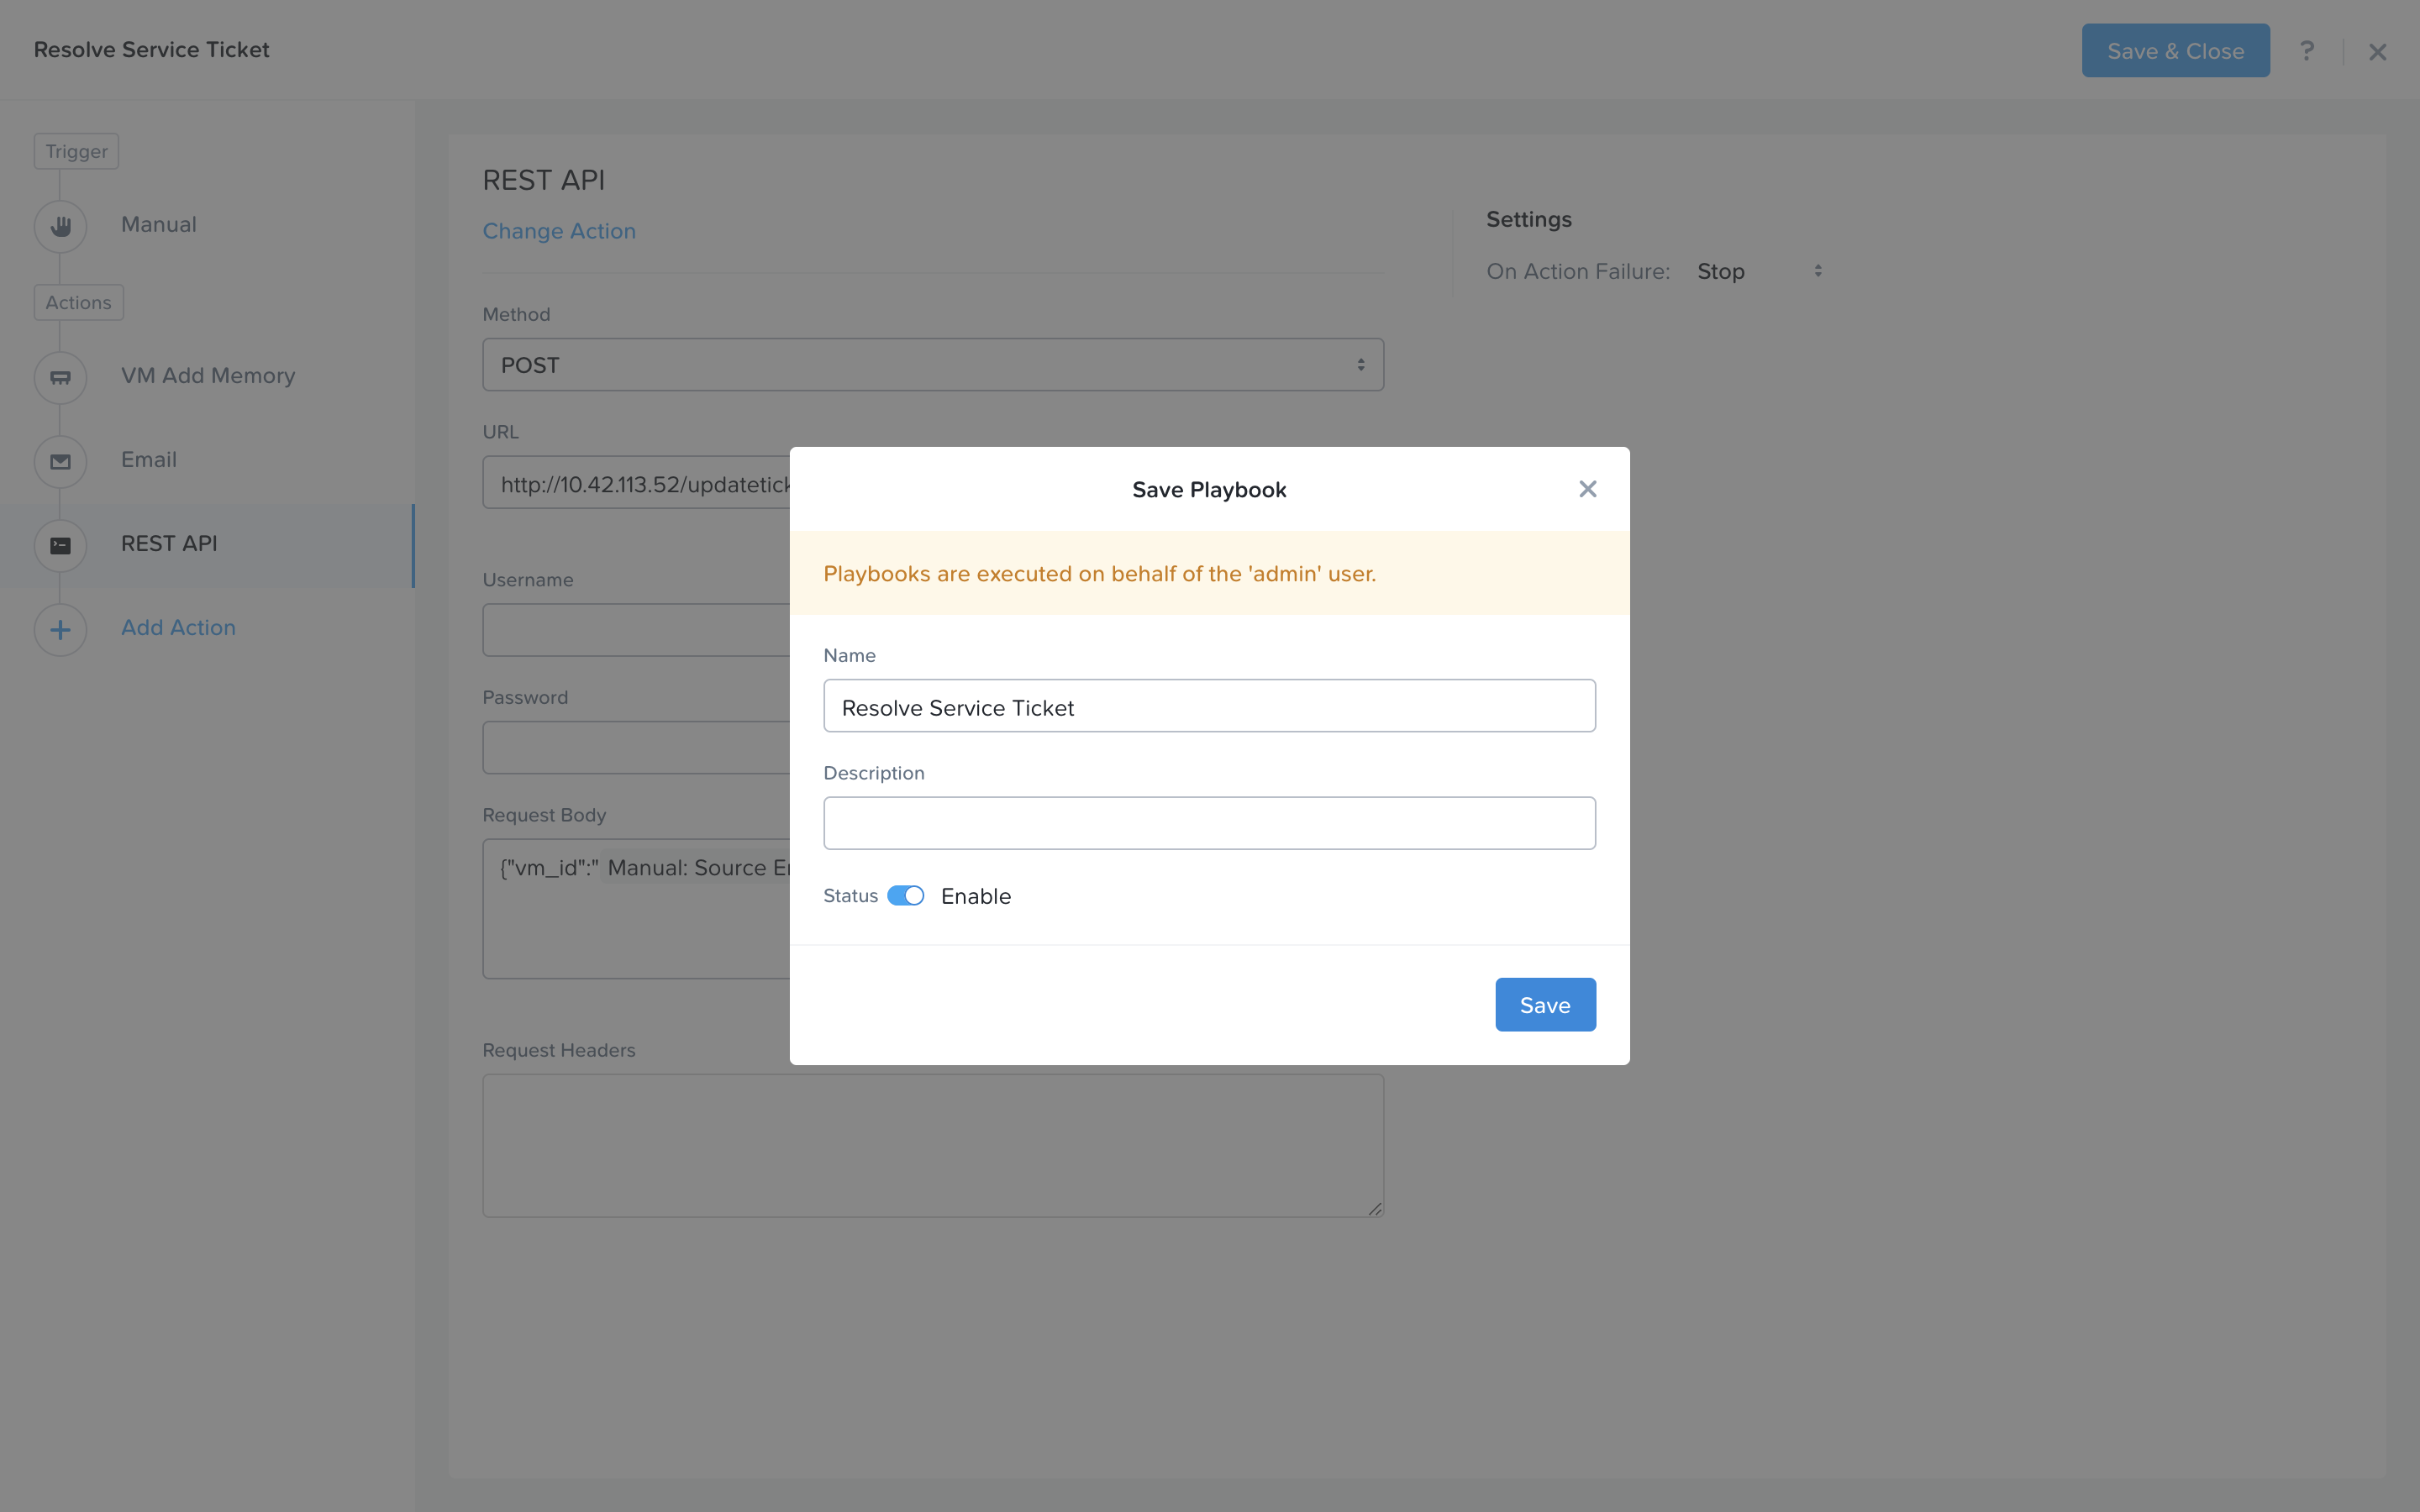Click the Save Playbook dialog title

tap(1209, 490)
